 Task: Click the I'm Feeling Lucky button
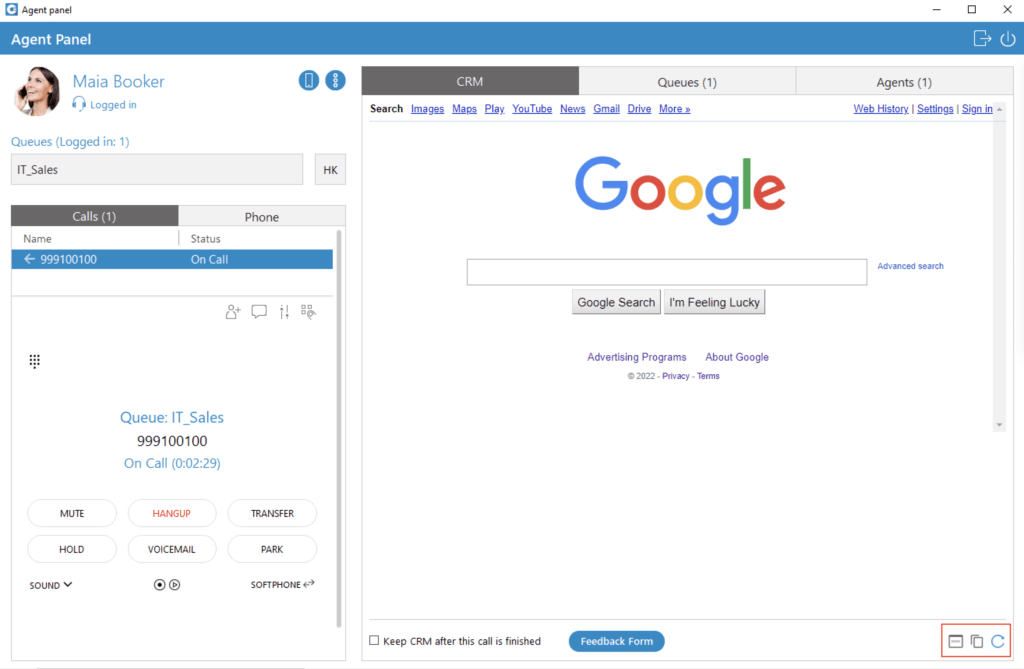[714, 302]
